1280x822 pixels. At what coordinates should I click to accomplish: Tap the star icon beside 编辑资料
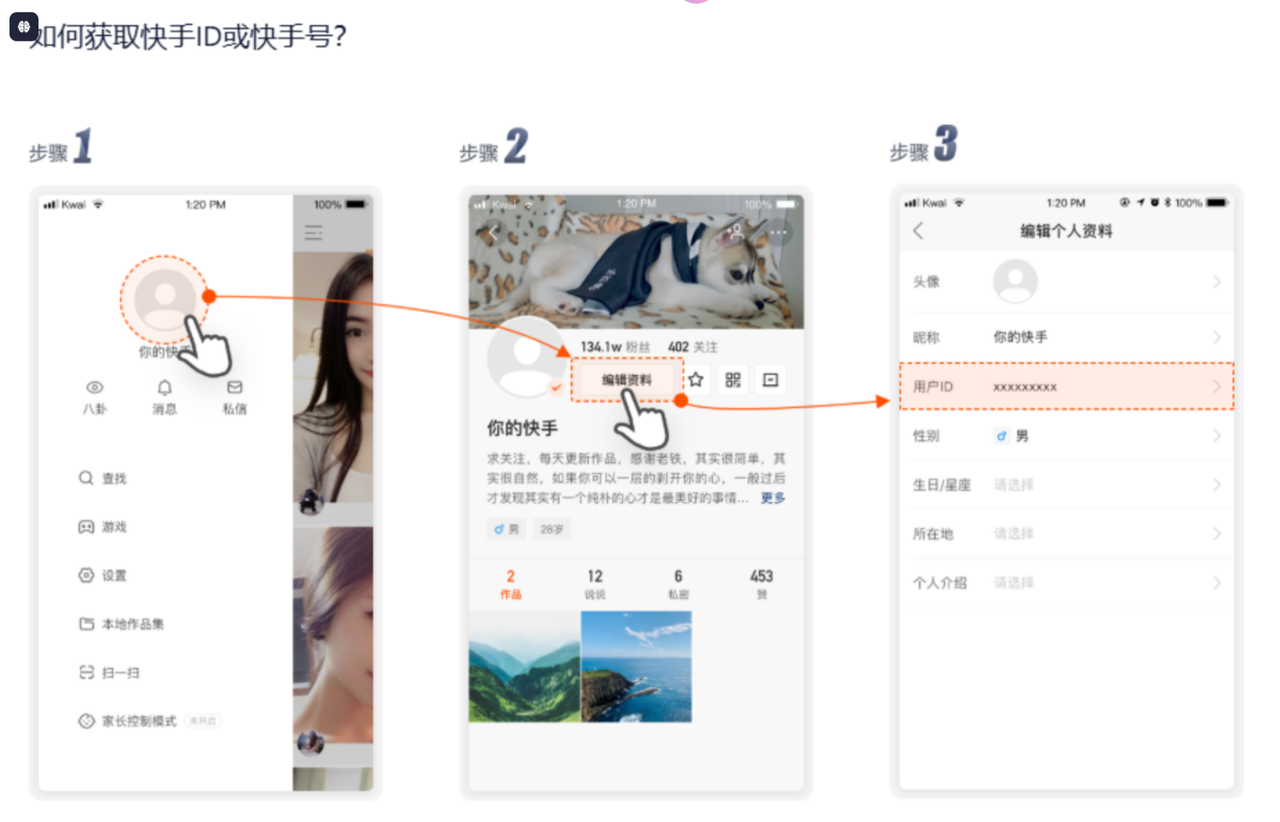(696, 380)
